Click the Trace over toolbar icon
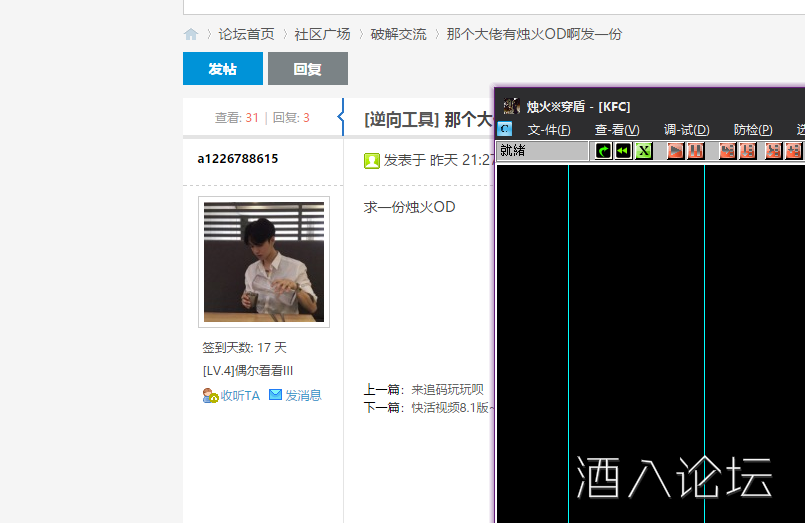 [x=794, y=151]
